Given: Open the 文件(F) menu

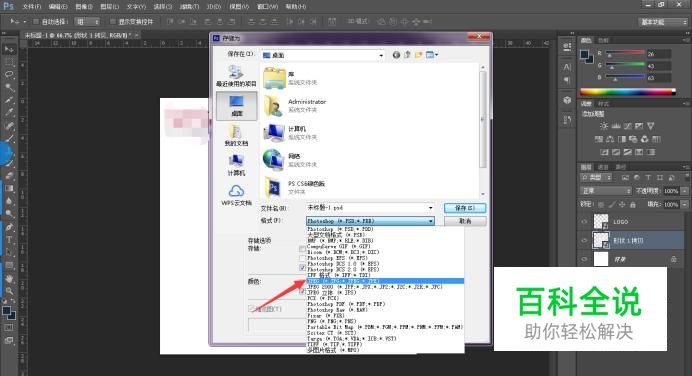Looking at the screenshot, I should [32, 7].
